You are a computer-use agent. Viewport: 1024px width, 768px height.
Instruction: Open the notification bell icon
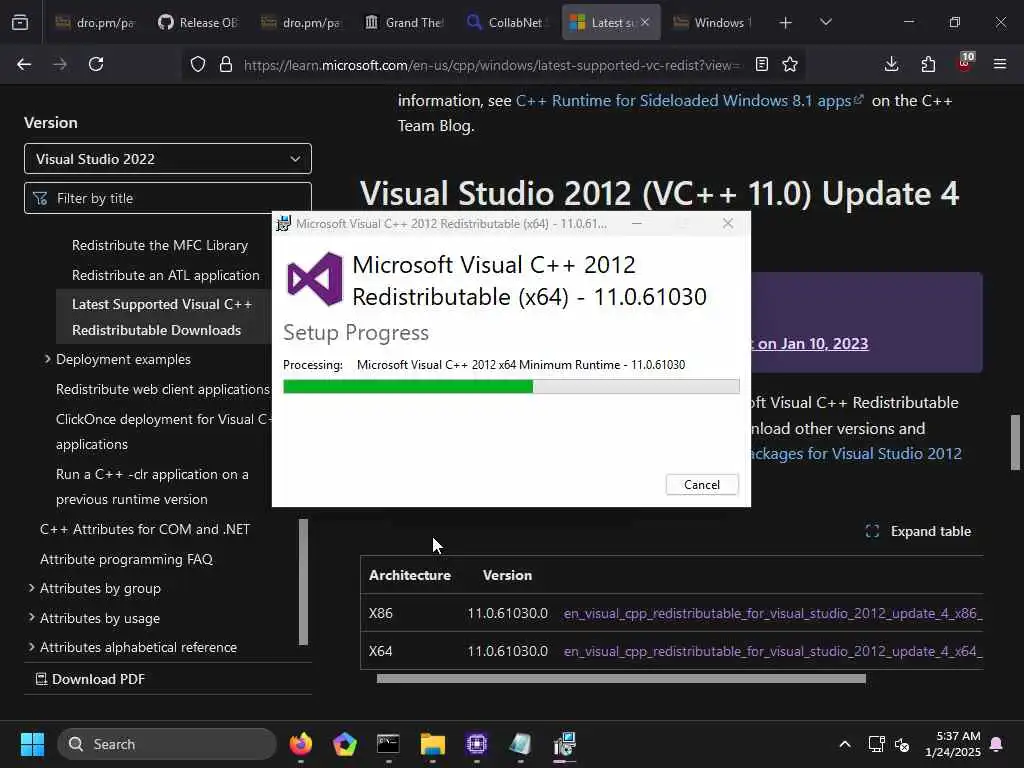pyautogui.click(x=997, y=744)
